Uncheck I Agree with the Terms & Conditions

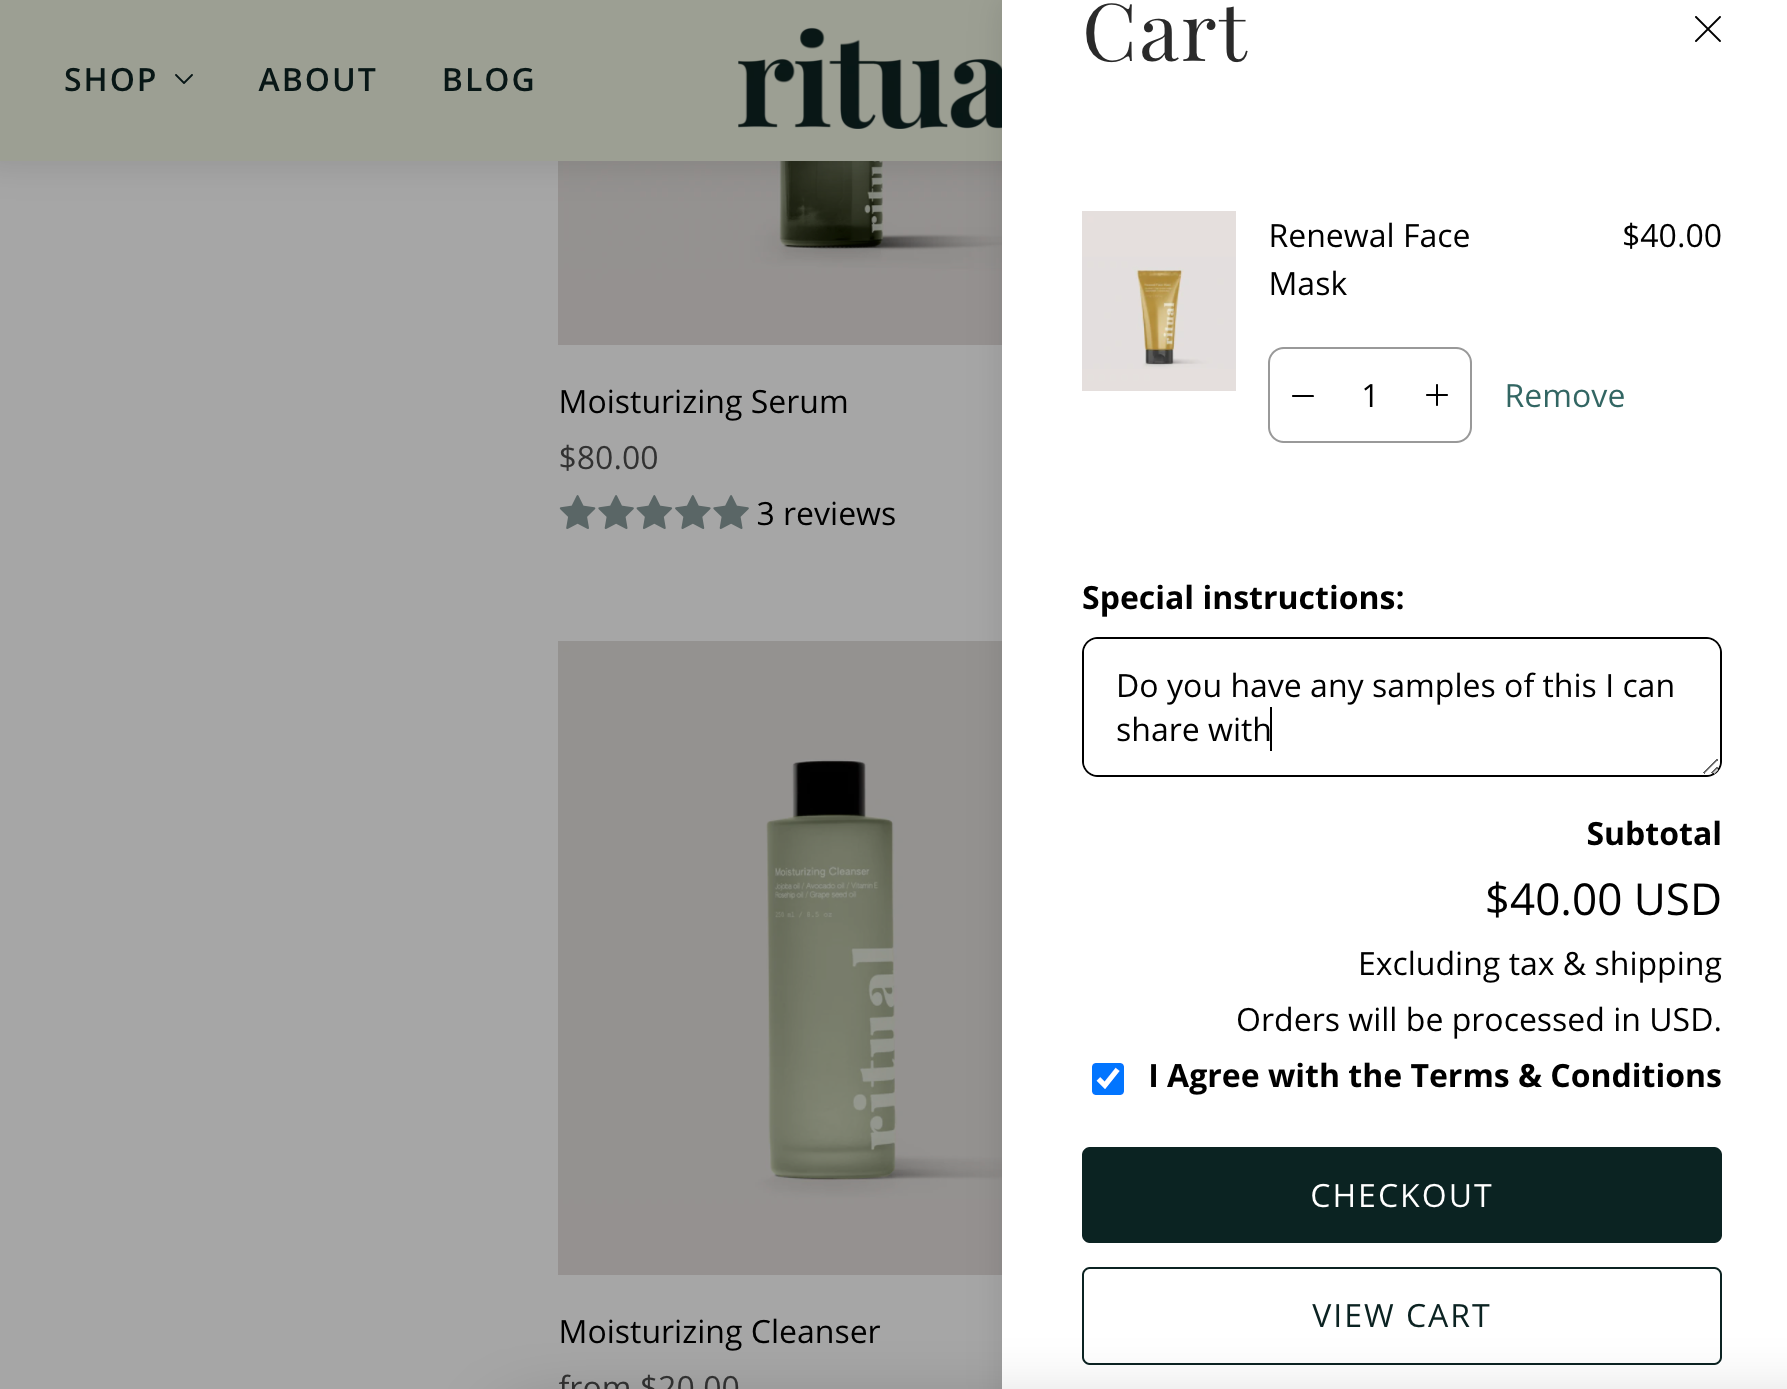pyautogui.click(x=1107, y=1079)
